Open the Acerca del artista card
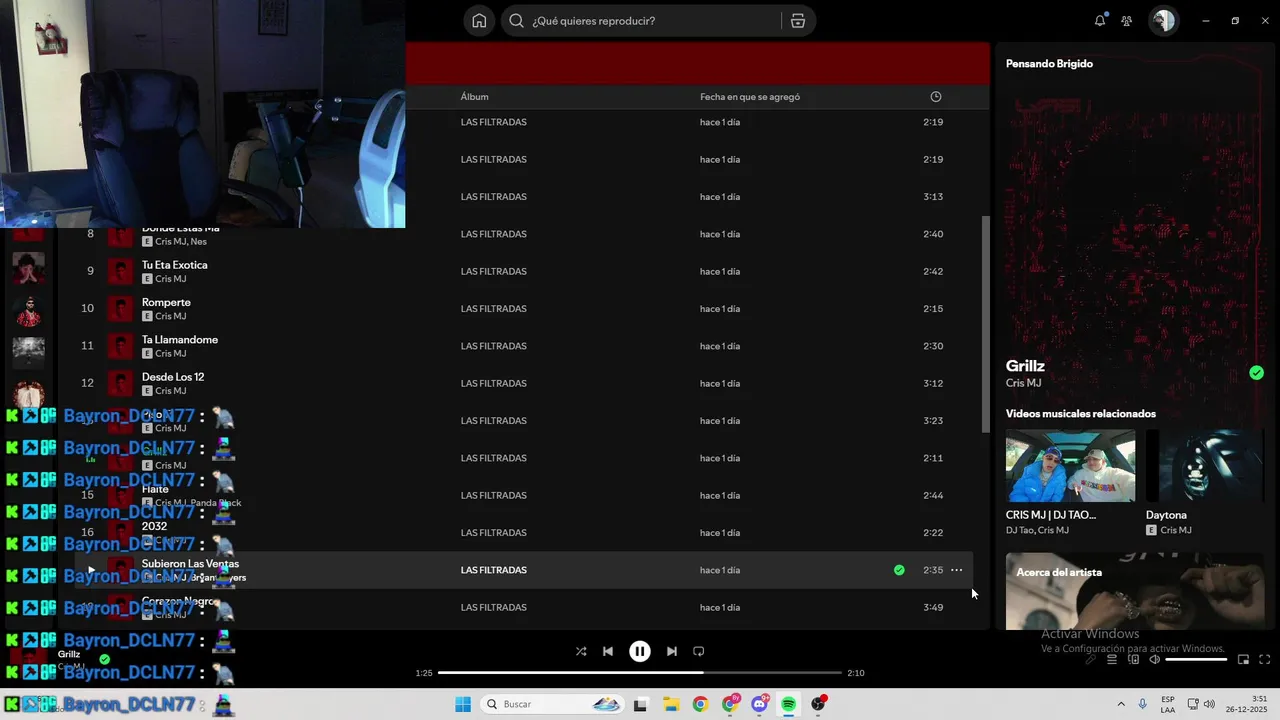1280x720 pixels. [1135, 591]
